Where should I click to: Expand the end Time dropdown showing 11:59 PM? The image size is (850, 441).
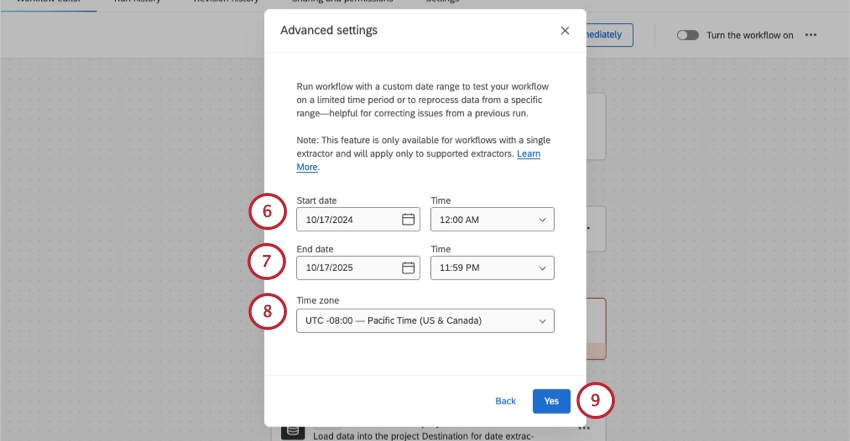coord(492,268)
